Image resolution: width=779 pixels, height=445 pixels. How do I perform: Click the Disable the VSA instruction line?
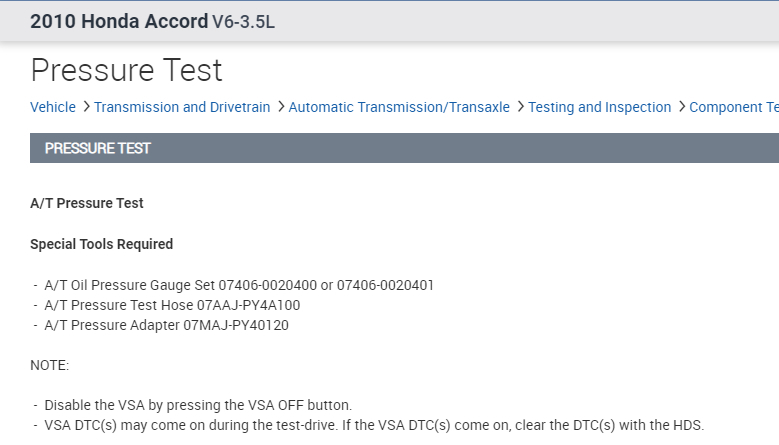pyautogui.click(x=198, y=405)
